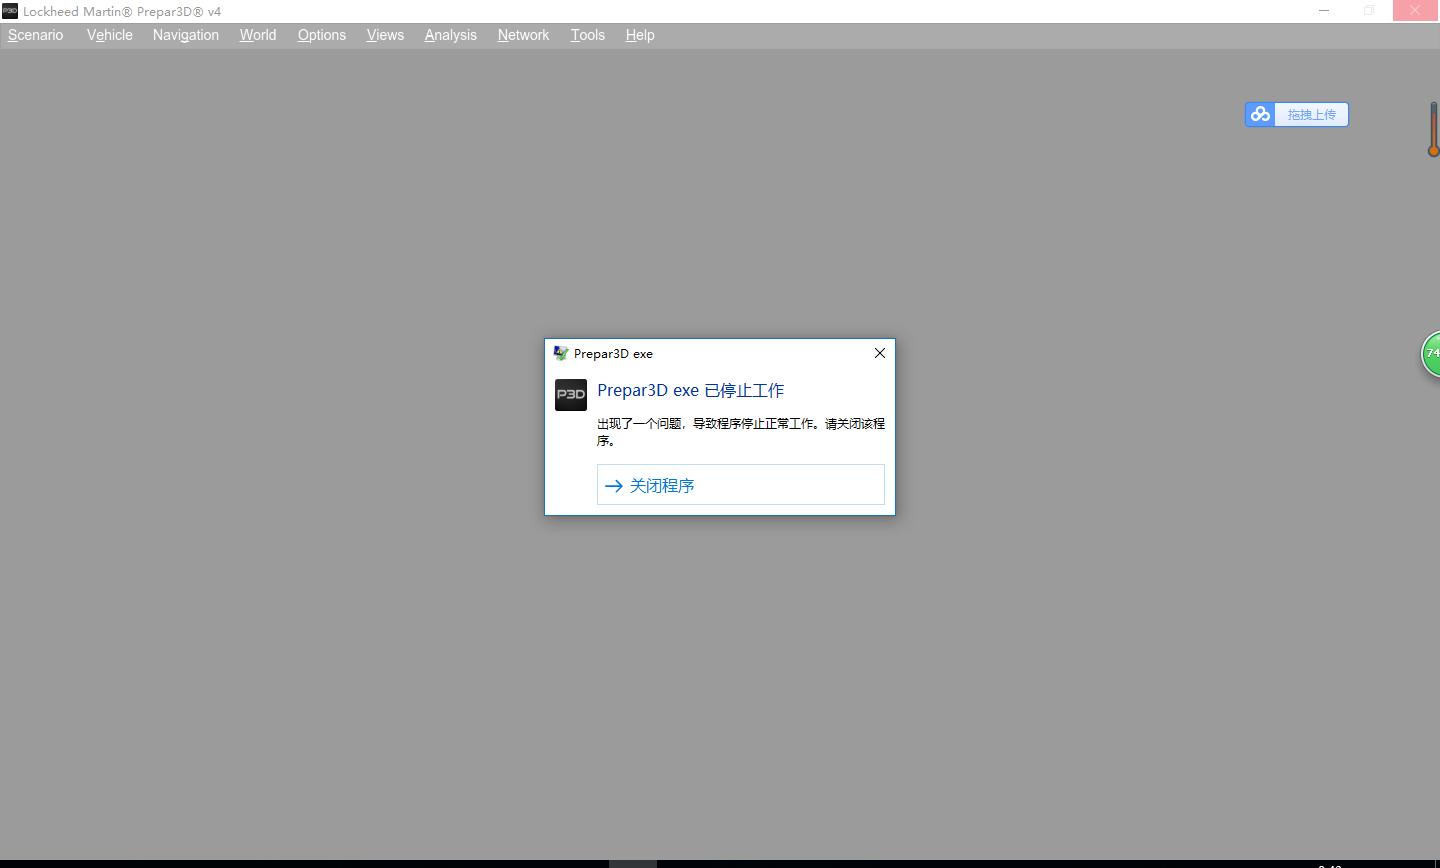Open the Options menu

tap(322, 35)
